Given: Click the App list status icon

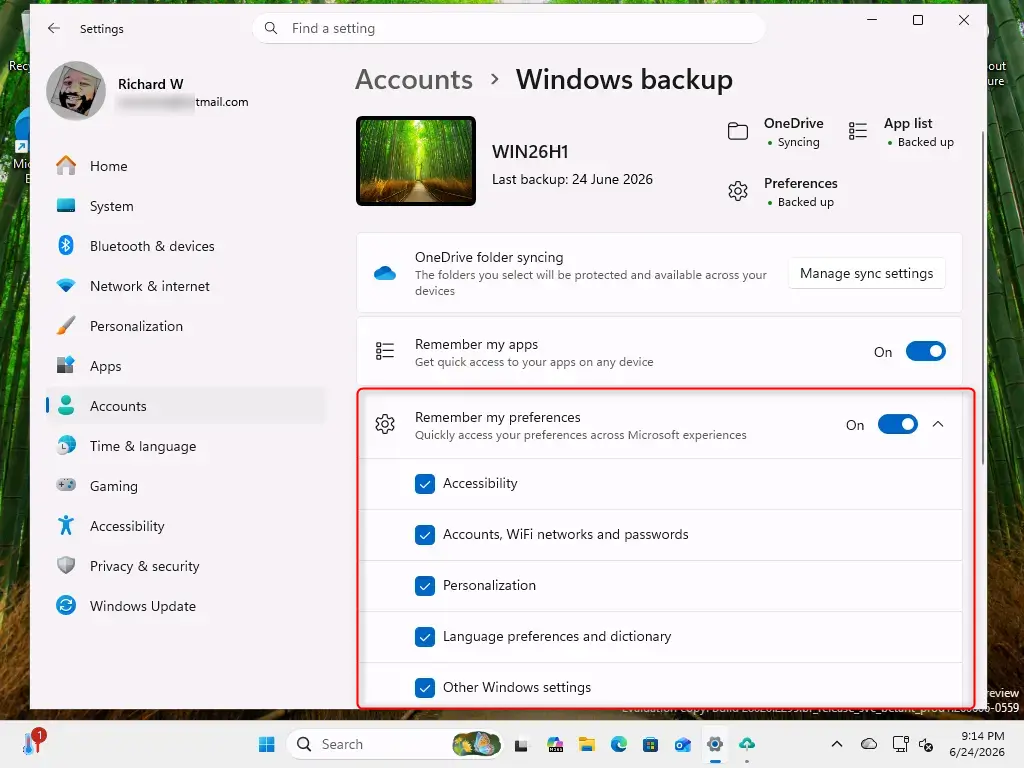Looking at the screenshot, I should pos(857,131).
